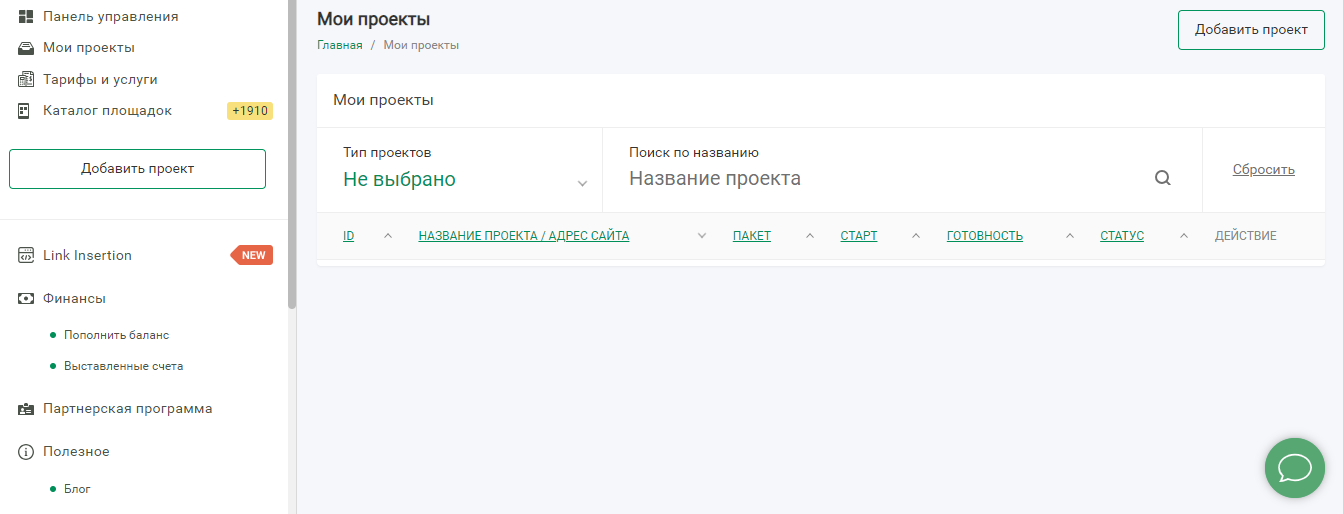Click Пополнить баланс link
The width and height of the screenshot is (1343, 514).
(x=116, y=335)
